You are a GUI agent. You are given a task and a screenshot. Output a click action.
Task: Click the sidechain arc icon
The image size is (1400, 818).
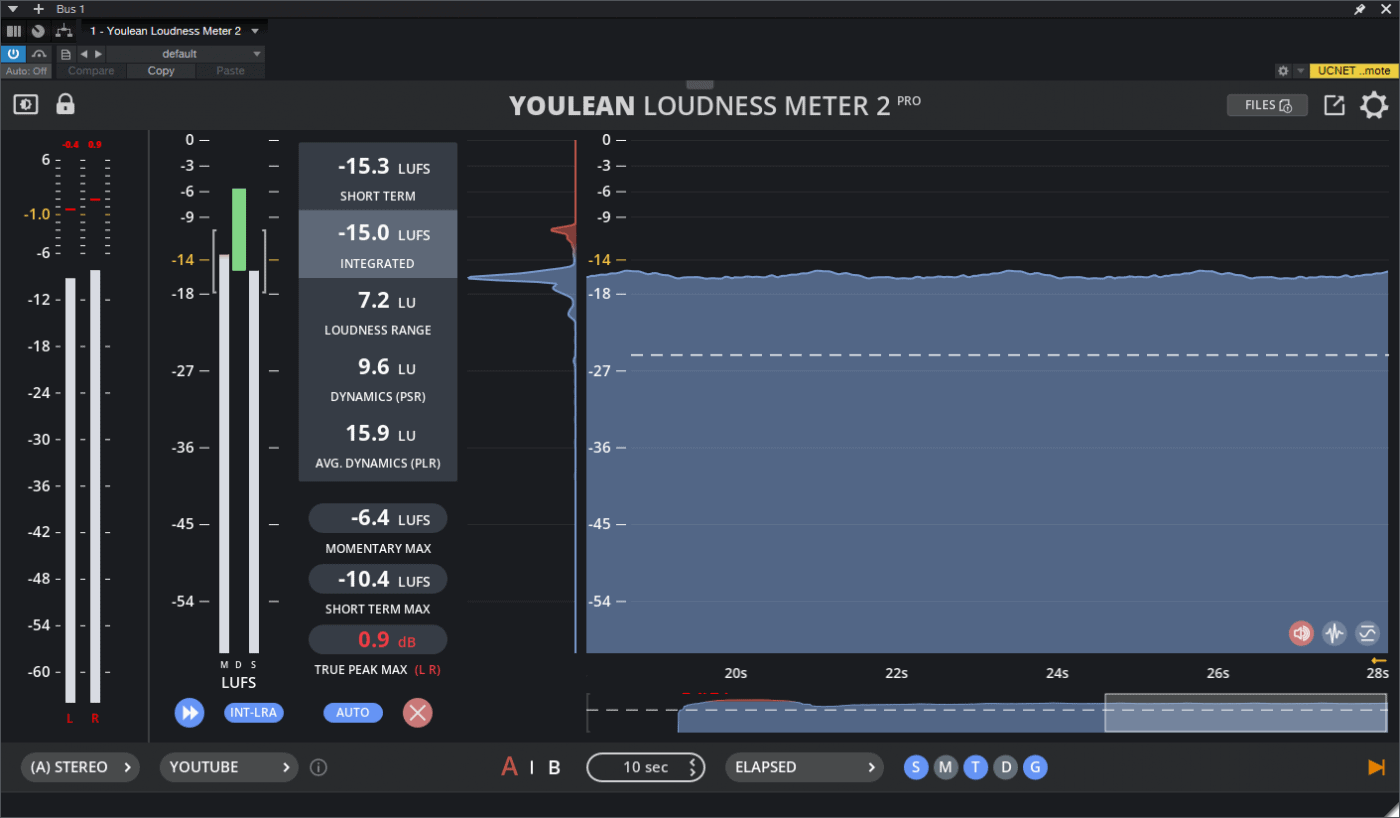tap(40, 54)
